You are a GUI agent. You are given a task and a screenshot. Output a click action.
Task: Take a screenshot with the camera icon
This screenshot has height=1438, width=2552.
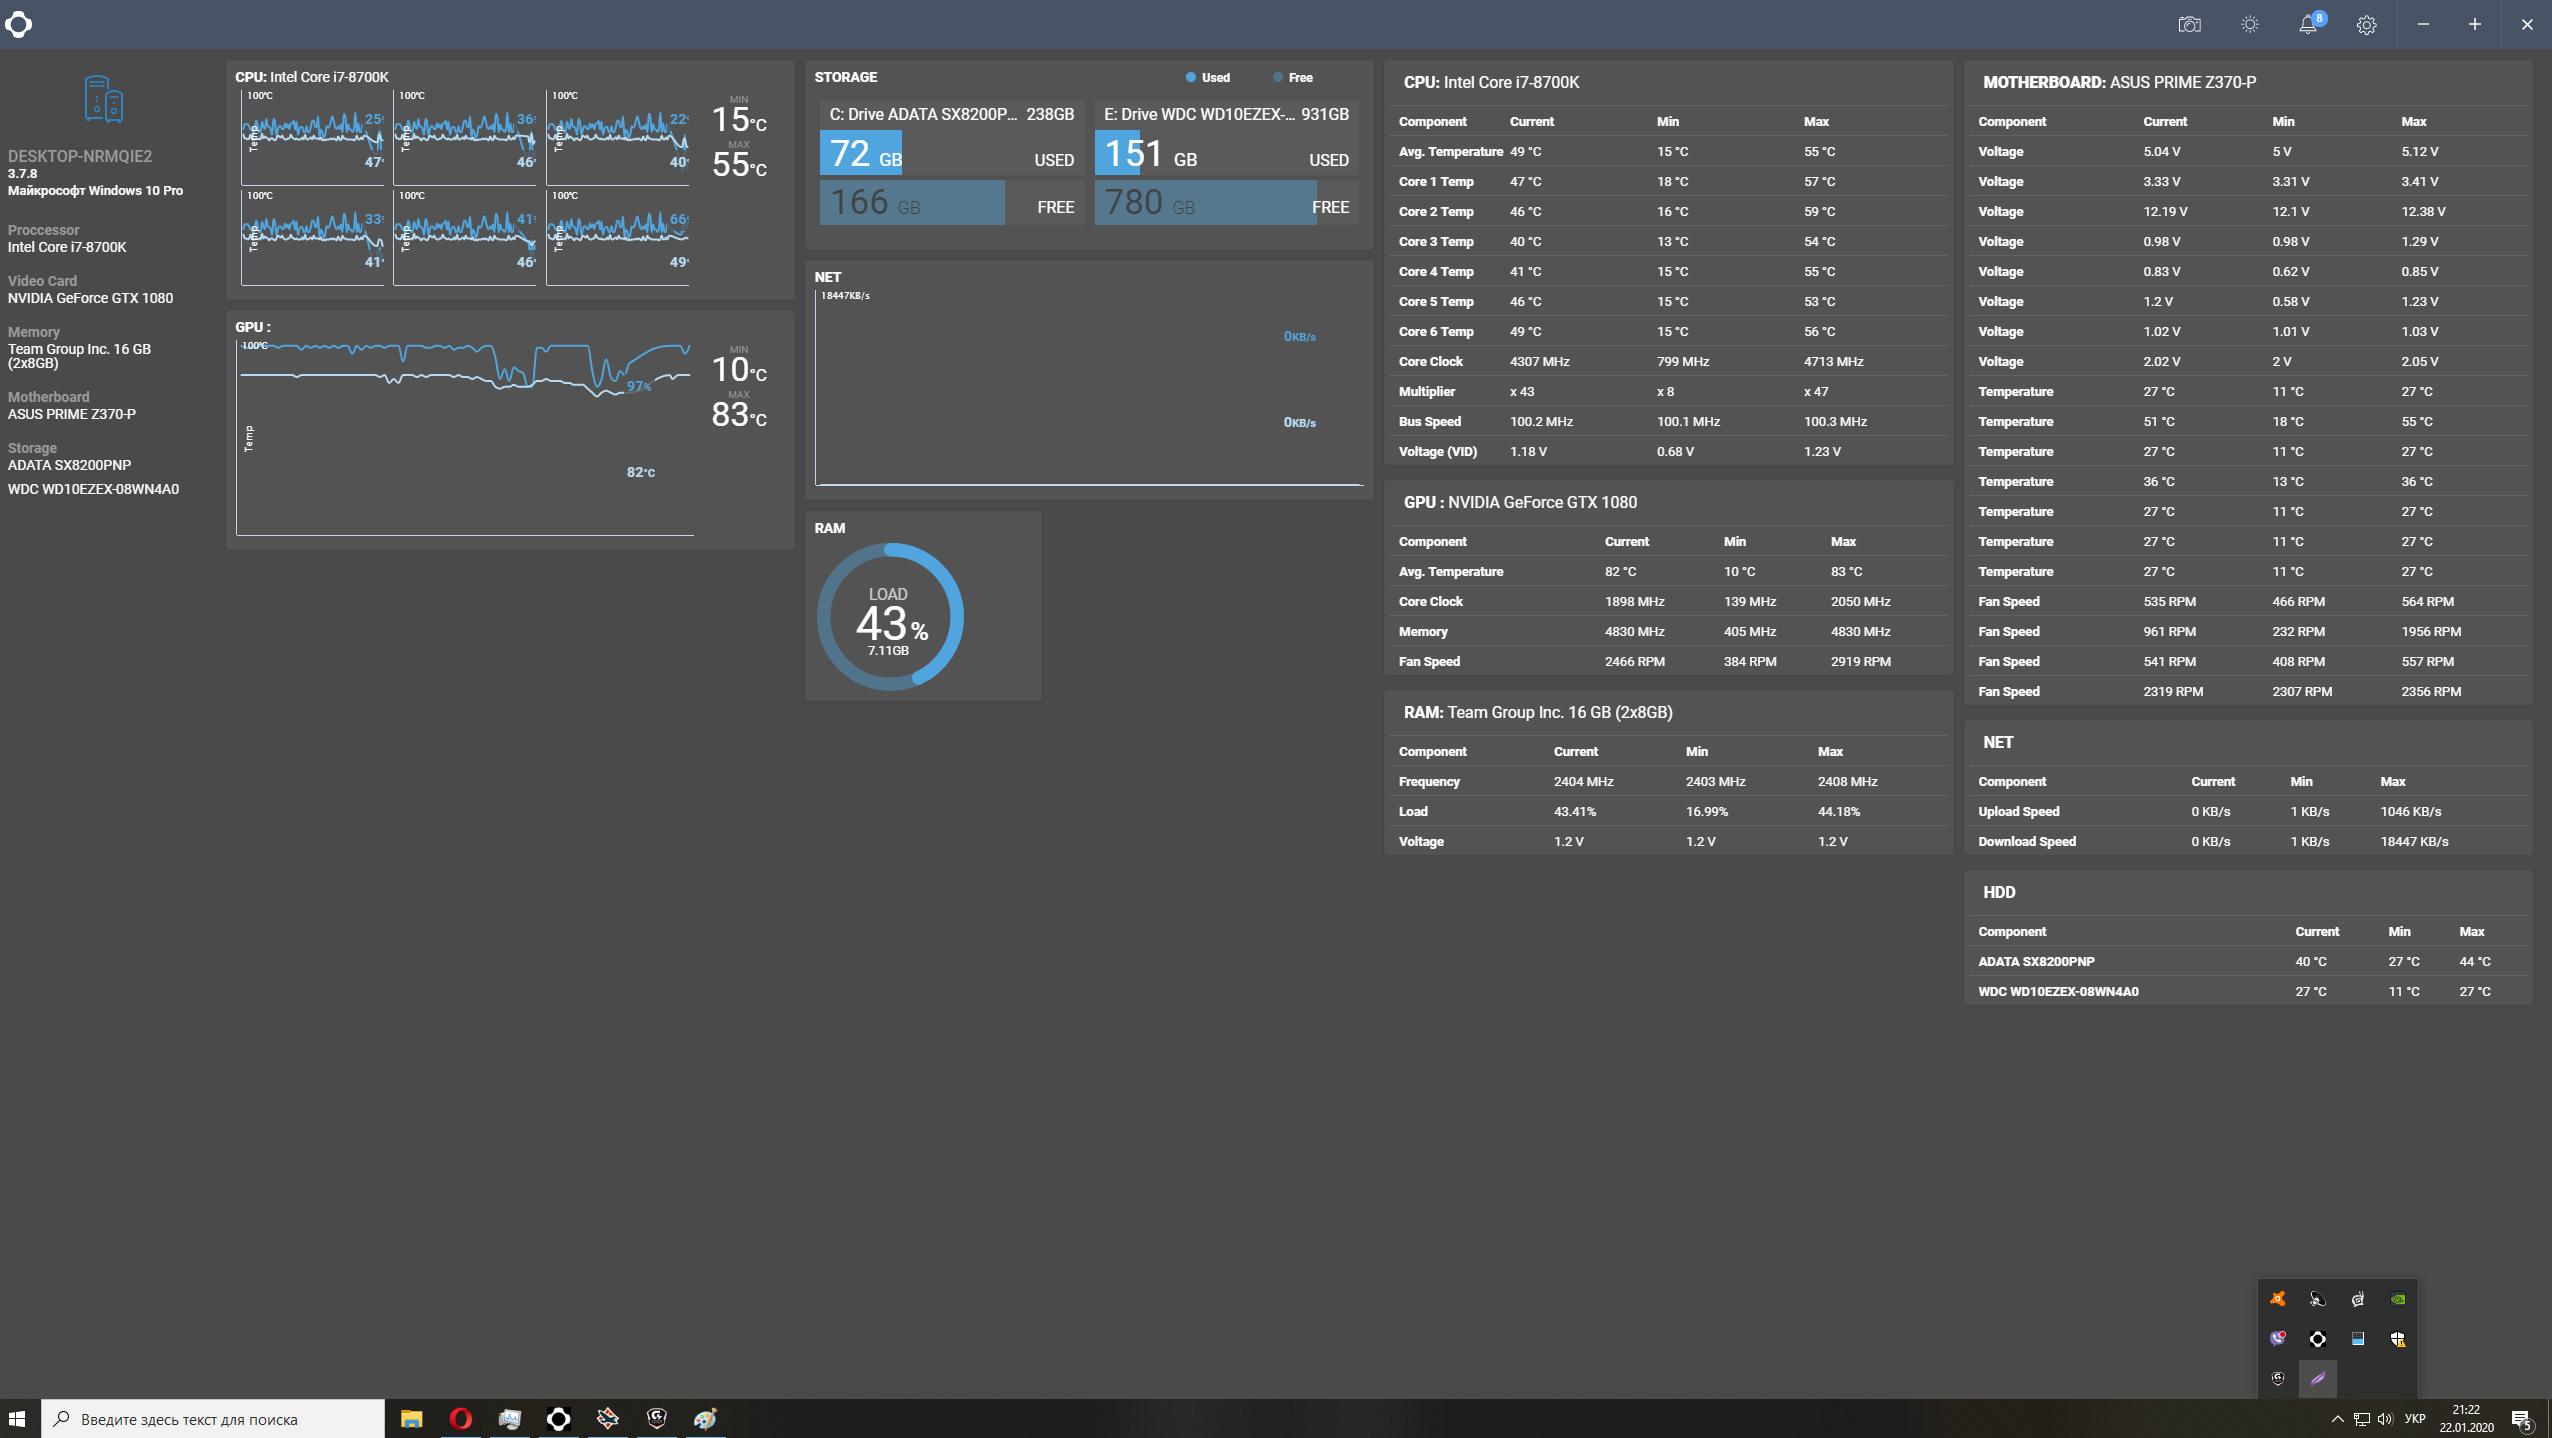pos(2189,24)
